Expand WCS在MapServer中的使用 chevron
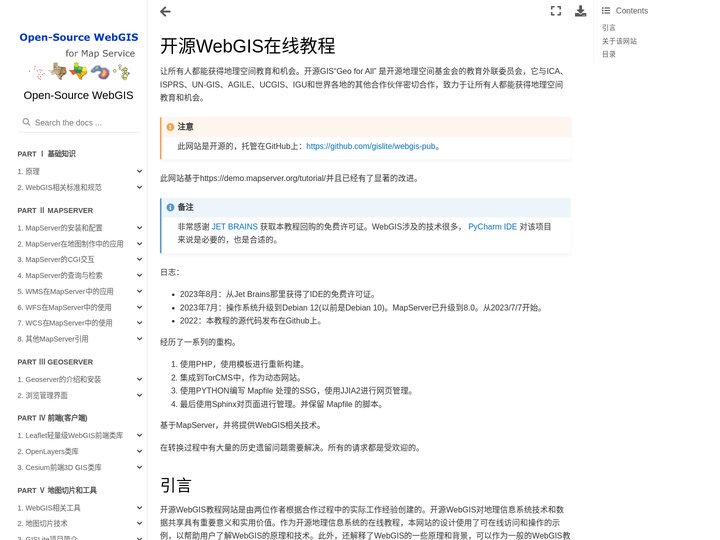Screen dimensions: 720x540 pyautogui.click(x=139, y=323)
